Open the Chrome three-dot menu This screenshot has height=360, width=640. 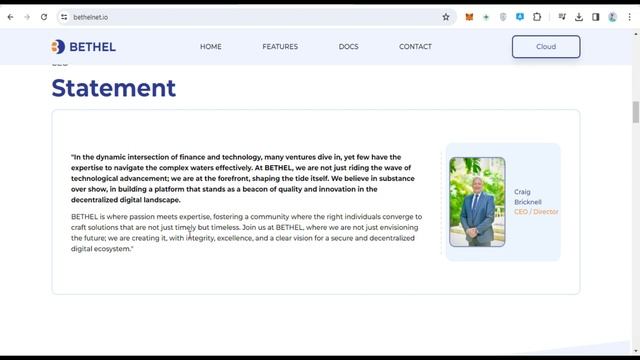[x=629, y=17]
